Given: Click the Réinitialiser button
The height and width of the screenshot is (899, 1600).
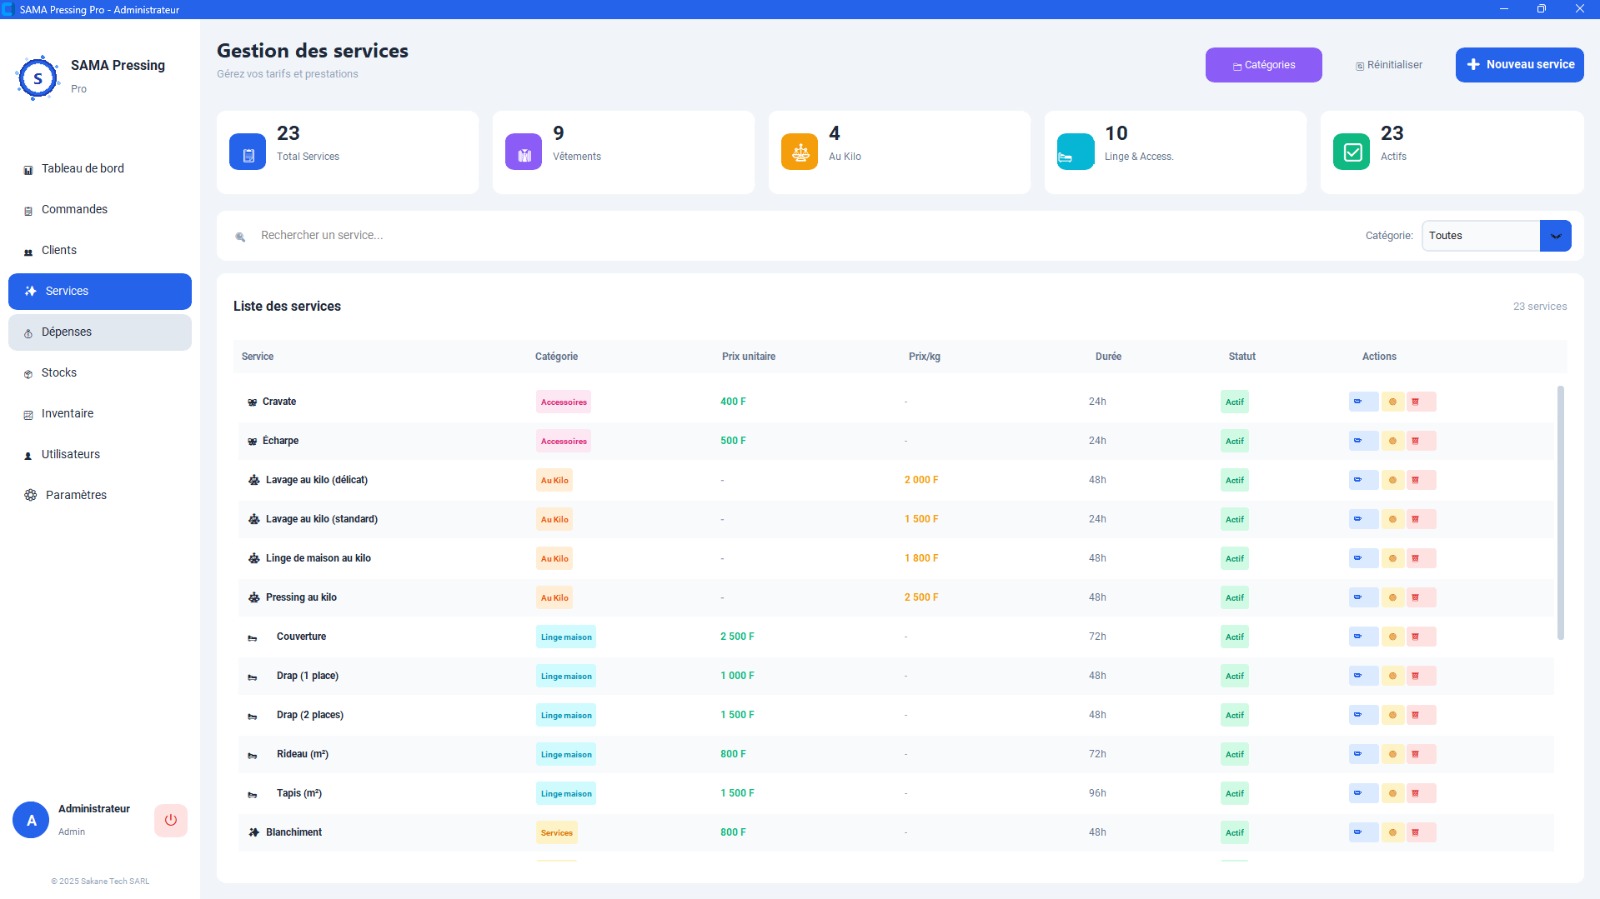Looking at the screenshot, I should [1389, 65].
